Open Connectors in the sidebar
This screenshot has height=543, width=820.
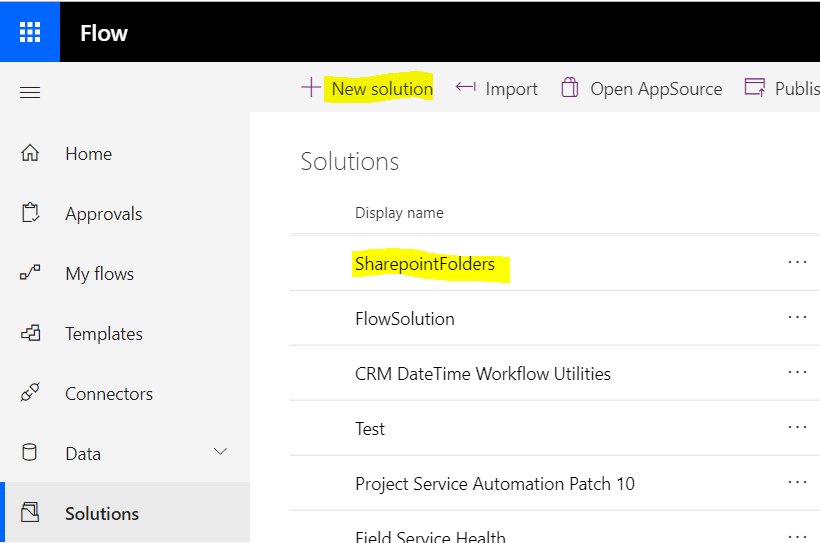pos(125,393)
